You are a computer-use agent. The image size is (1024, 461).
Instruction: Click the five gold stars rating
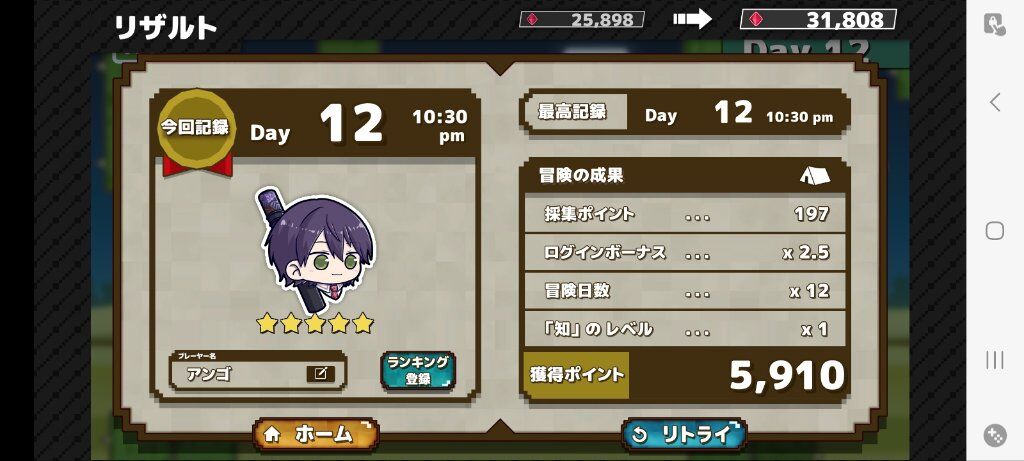[315, 323]
